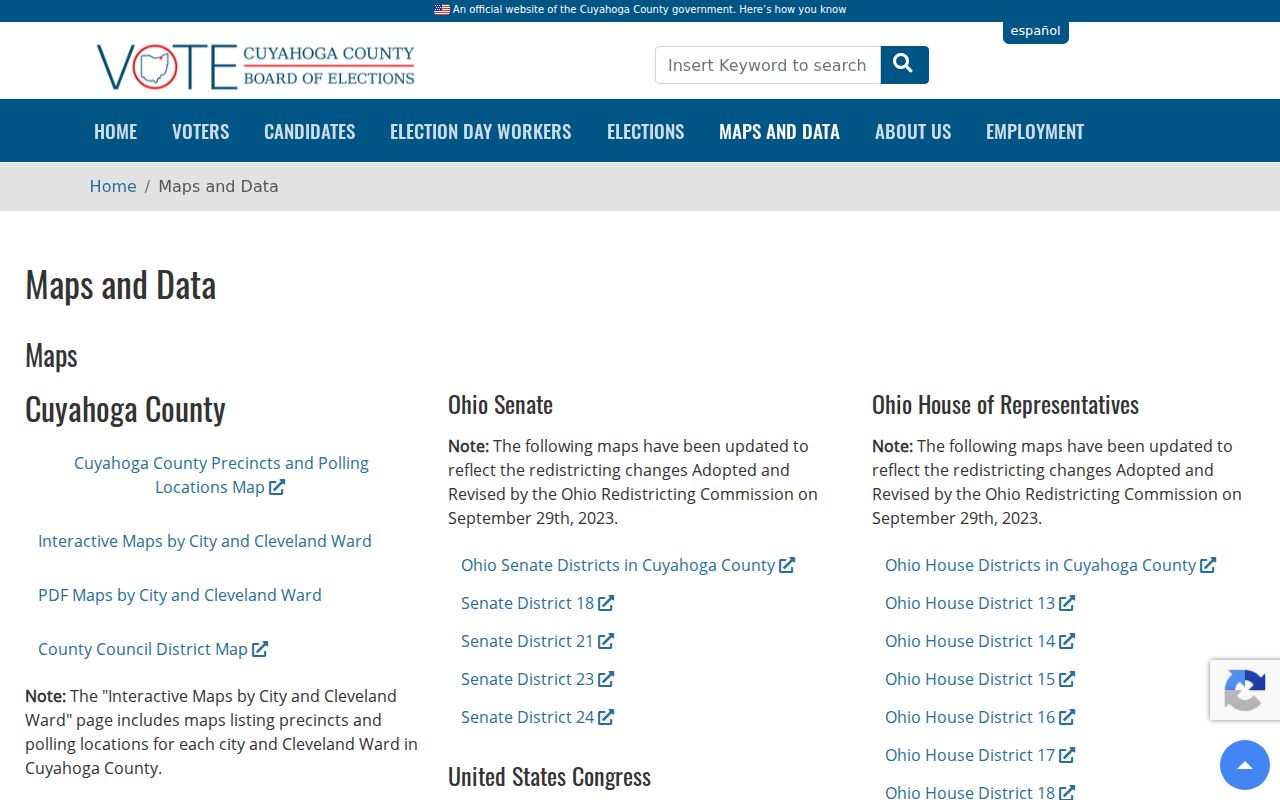The image size is (1280, 800).
Task: Open Cuyahoga County Precincts and Polling Locations Map
Action: coord(221,475)
